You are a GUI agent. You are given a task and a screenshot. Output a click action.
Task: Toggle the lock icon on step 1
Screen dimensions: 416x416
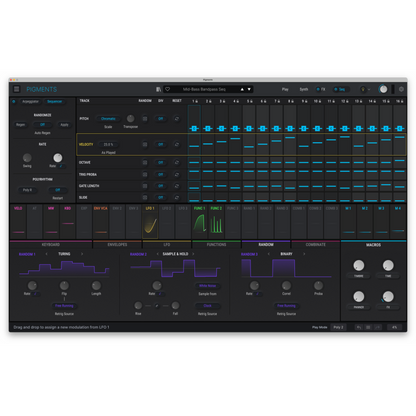tap(197, 101)
